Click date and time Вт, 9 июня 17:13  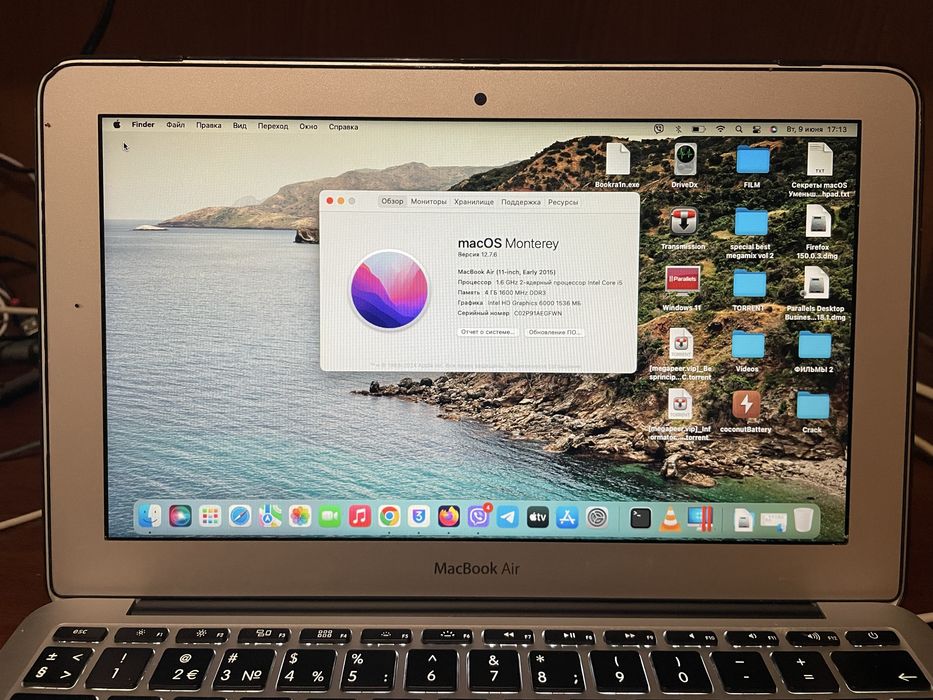click(x=816, y=129)
